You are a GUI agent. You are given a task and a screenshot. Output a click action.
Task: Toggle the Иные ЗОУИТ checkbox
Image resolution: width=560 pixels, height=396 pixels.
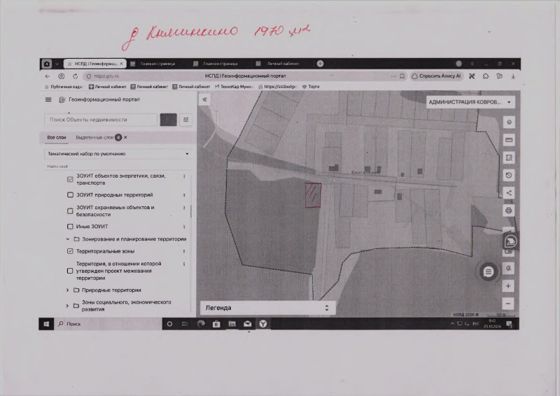[x=70, y=226]
